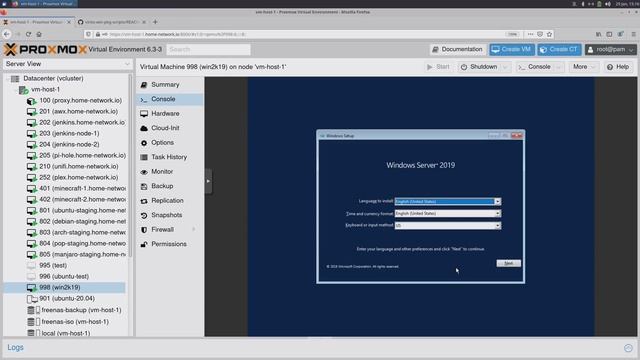
Task: Click the Console toolbar button
Action: pos(535,67)
